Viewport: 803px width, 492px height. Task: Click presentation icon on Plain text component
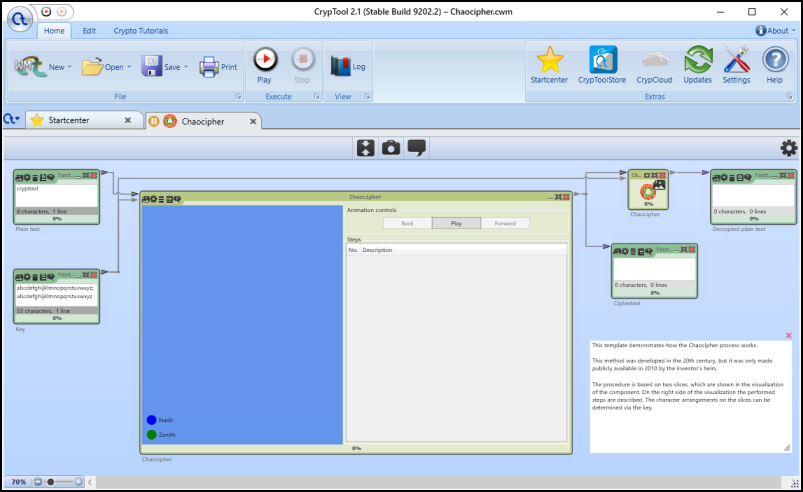pyautogui.click(x=19, y=178)
